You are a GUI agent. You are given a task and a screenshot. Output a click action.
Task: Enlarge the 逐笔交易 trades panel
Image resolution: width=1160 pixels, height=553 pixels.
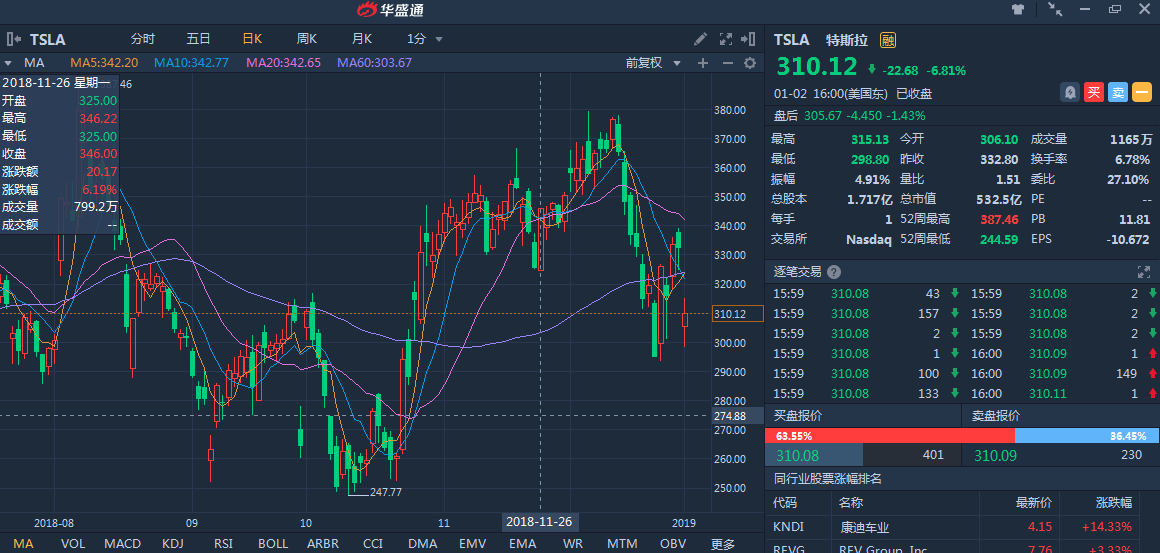point(1144,272)
